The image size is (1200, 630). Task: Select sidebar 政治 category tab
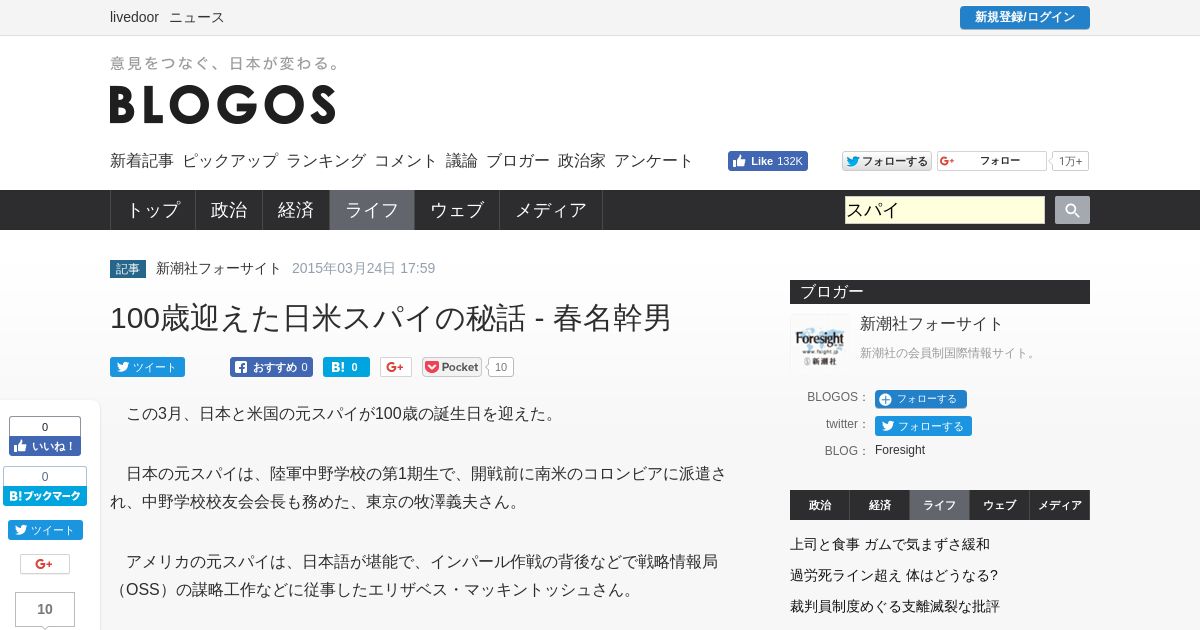[820, 505]
